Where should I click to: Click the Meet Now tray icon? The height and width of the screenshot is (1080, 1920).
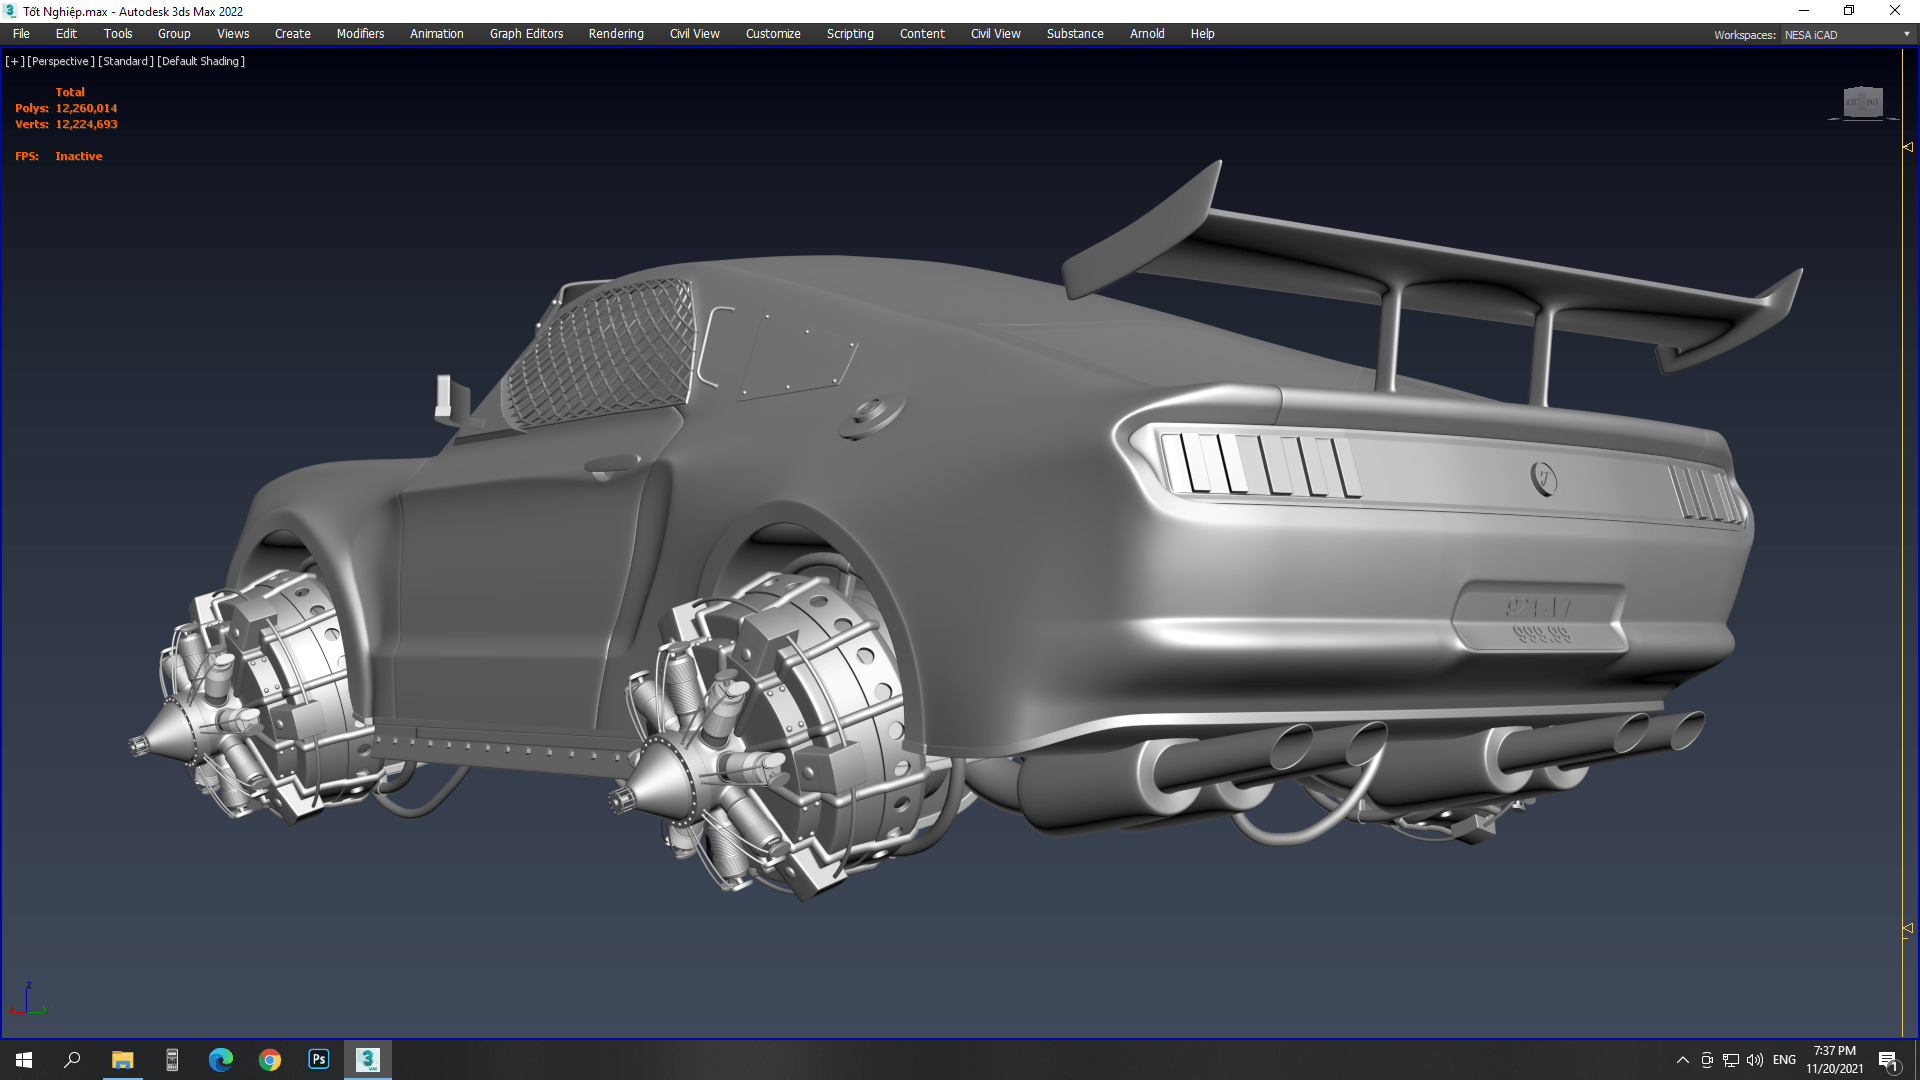click(x=1707, y=1060)
